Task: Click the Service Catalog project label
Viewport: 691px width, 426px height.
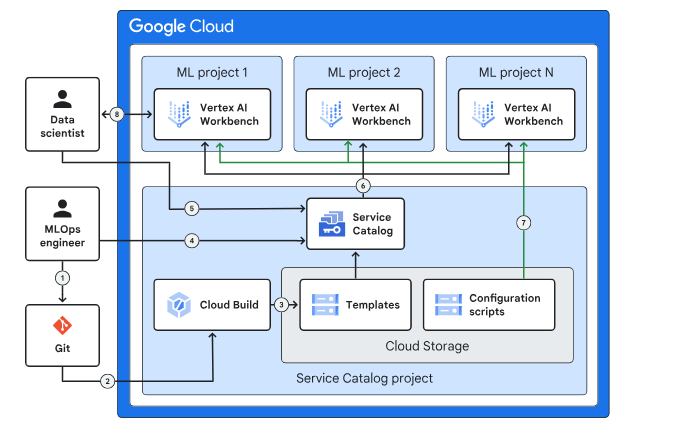Action: tap(363, 378)
